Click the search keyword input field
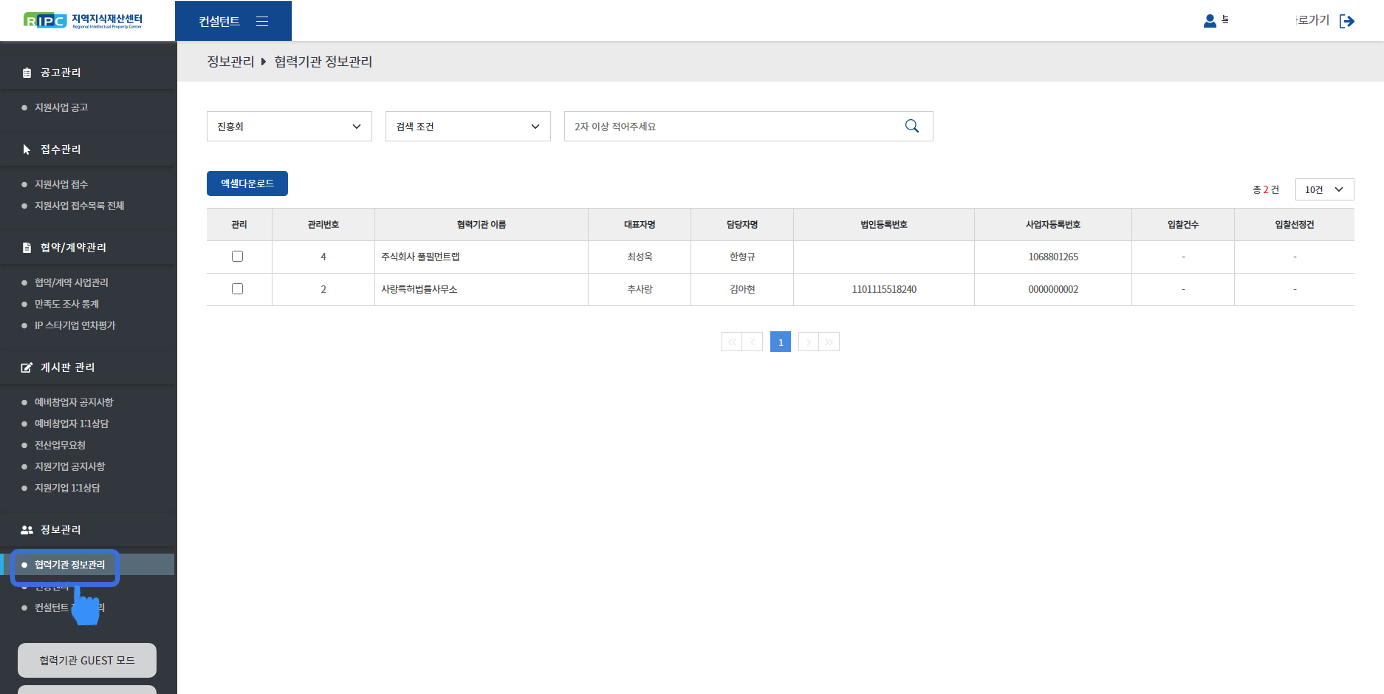This screenshot has height=694, width=1384. (x=730, y=126)
